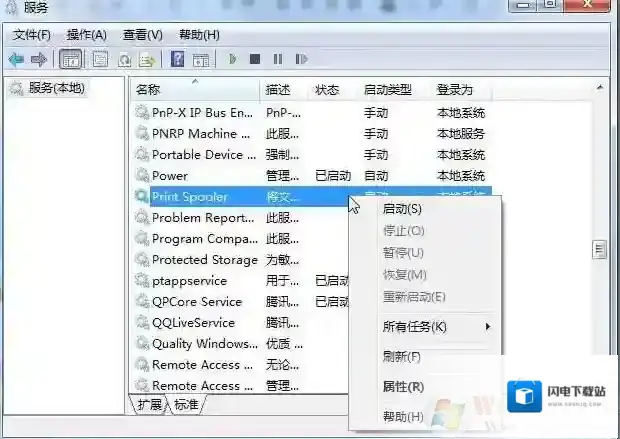Viewport: 620px width, 439px height.
Task: Sort by the 名称 column header
Action: tap(148, 89)
